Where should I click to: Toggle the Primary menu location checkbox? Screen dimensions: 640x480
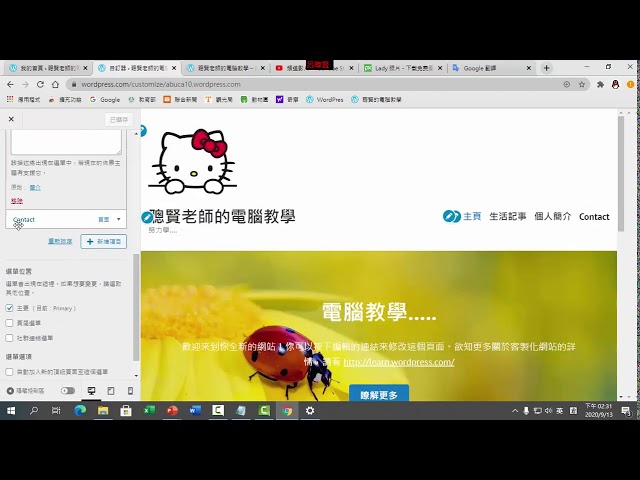click(9, 308)
